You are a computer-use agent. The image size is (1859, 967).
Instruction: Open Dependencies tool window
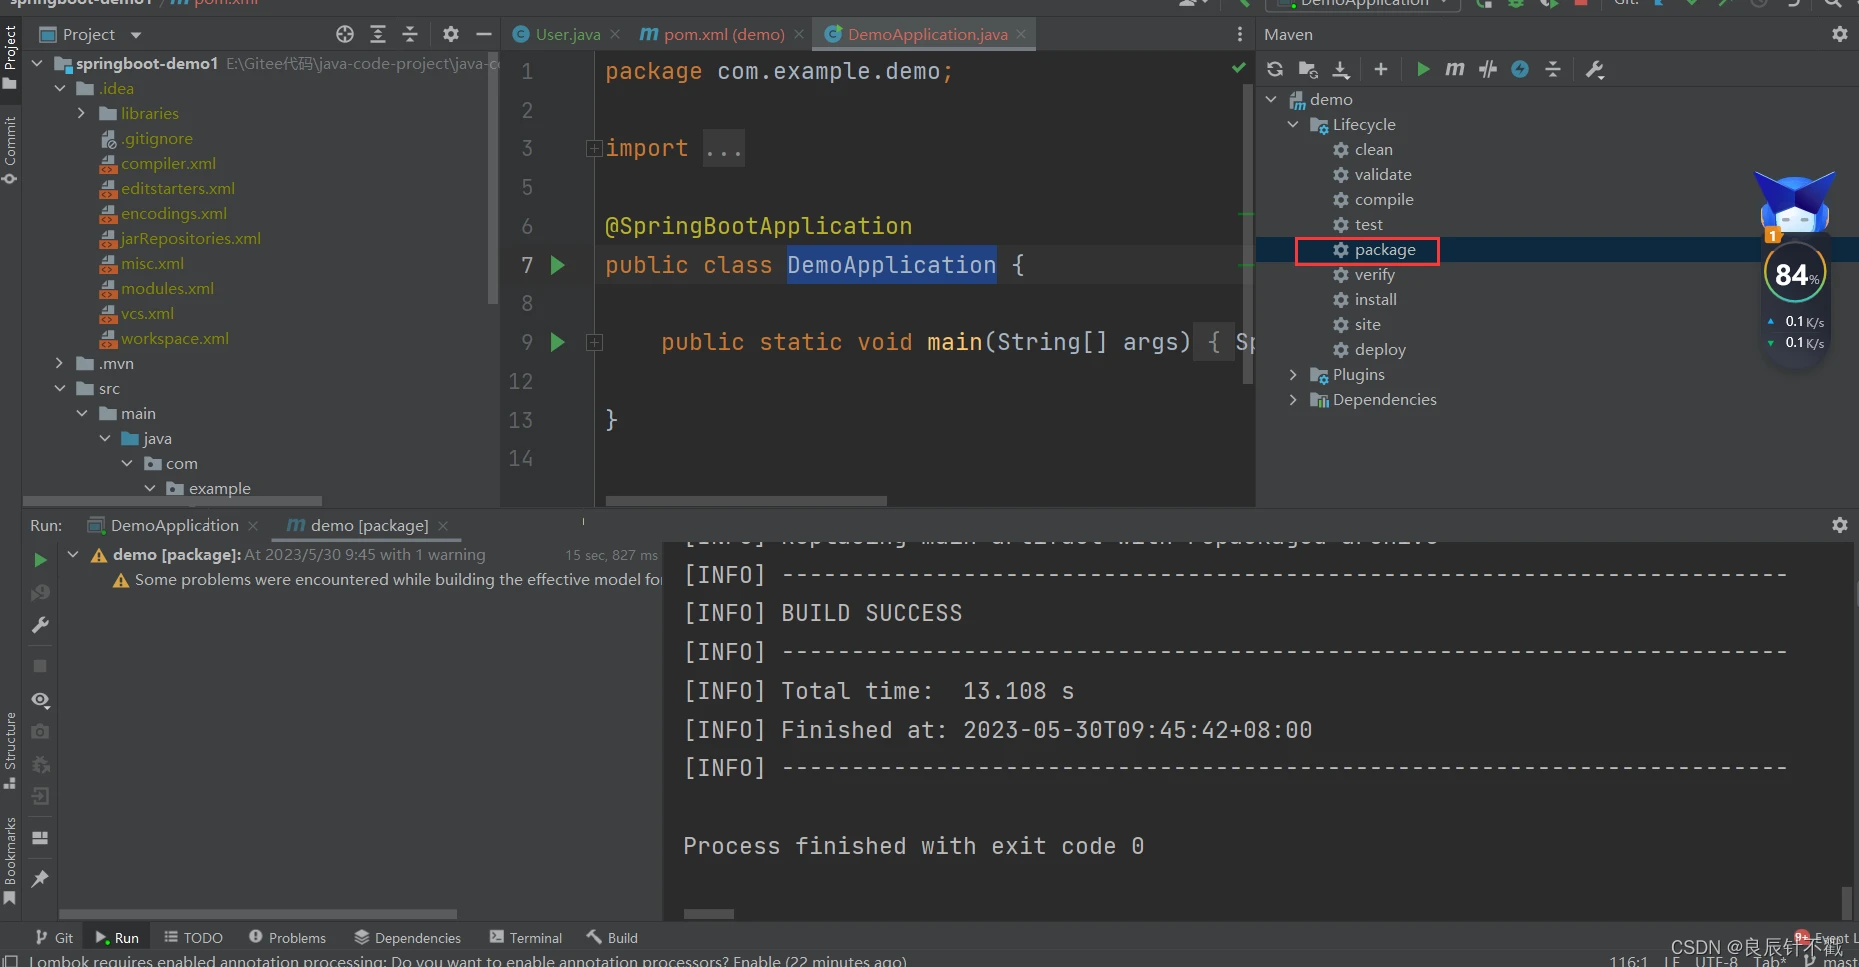point(408,937)
